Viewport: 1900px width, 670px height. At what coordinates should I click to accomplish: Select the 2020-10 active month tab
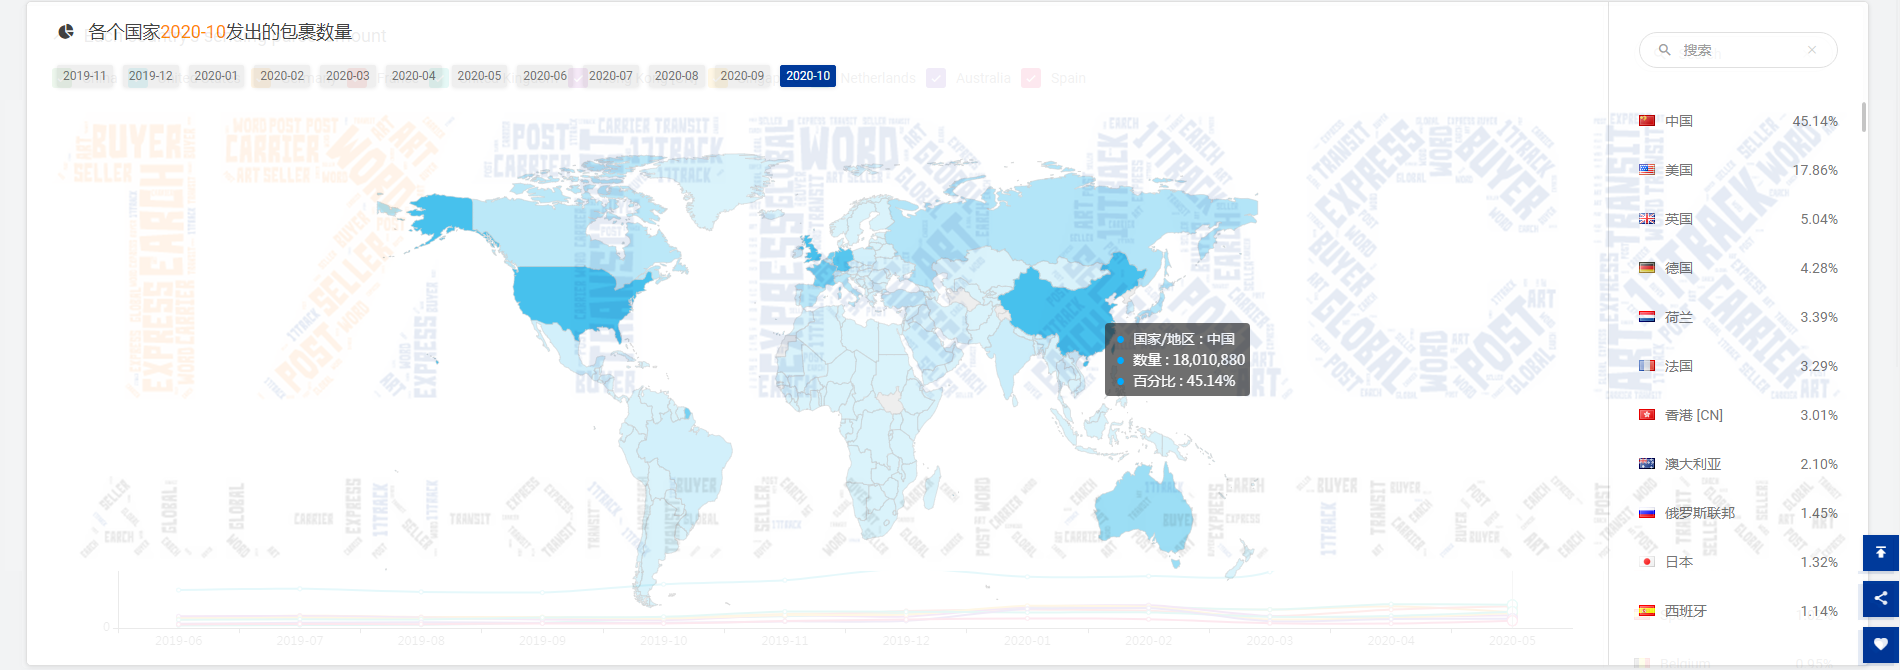(808, 76)
